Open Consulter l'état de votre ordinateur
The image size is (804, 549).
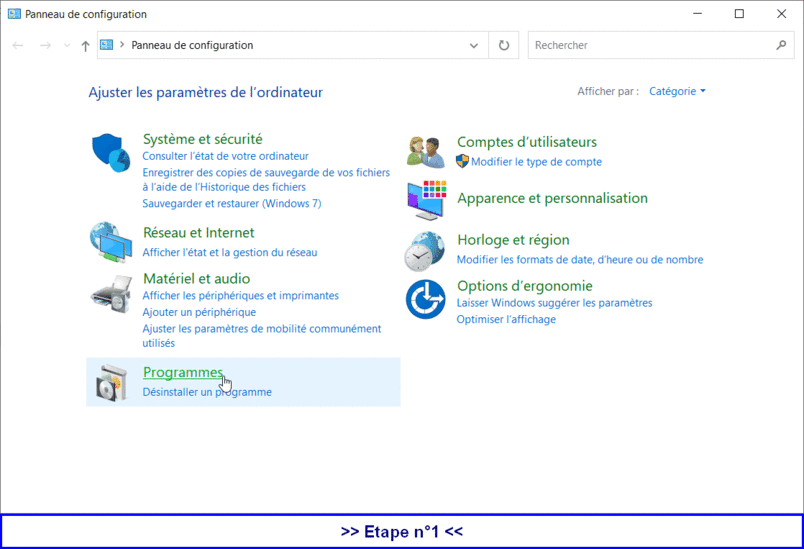point(226,156)
